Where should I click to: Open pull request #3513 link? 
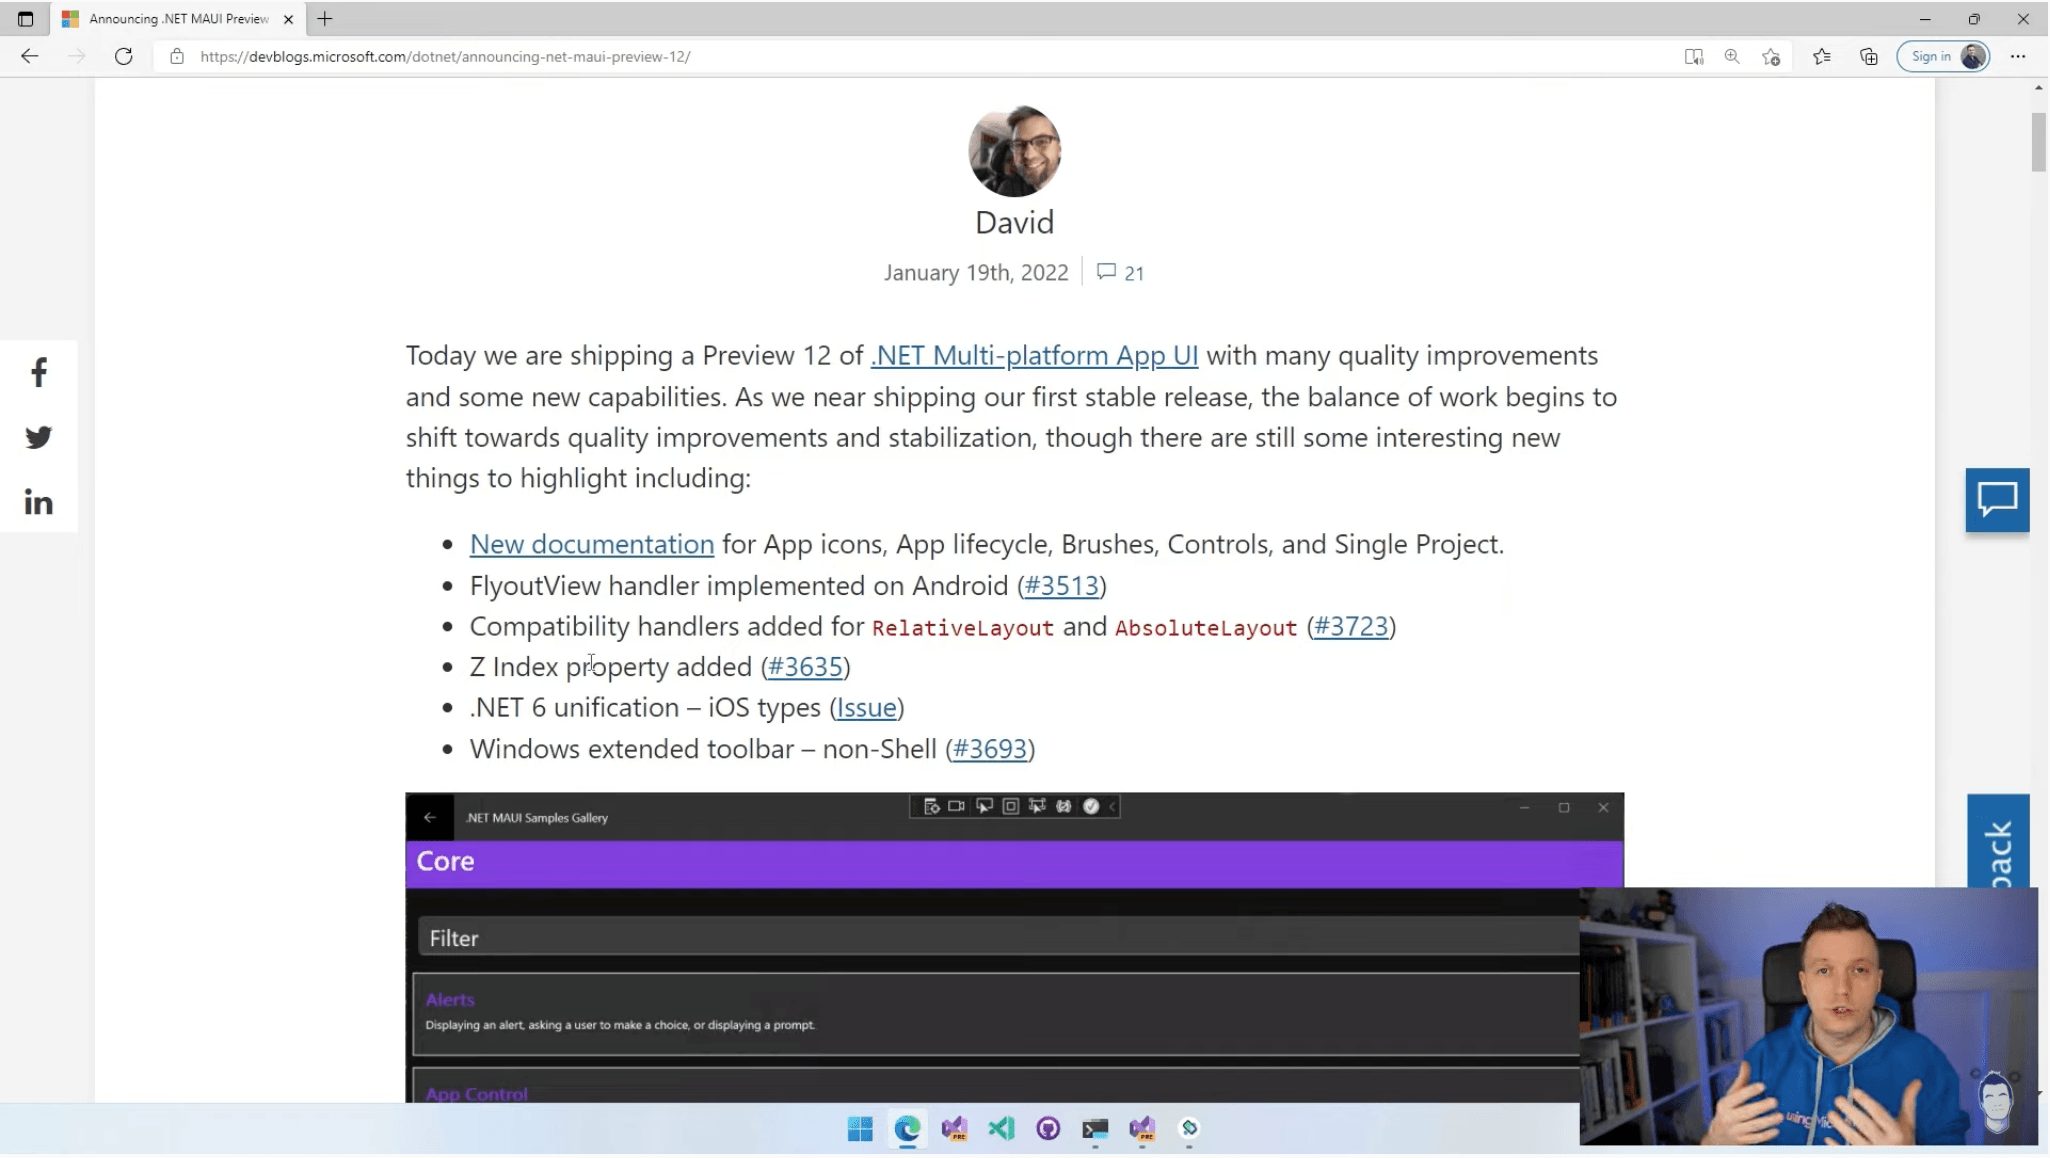[x=1062, y=586]
